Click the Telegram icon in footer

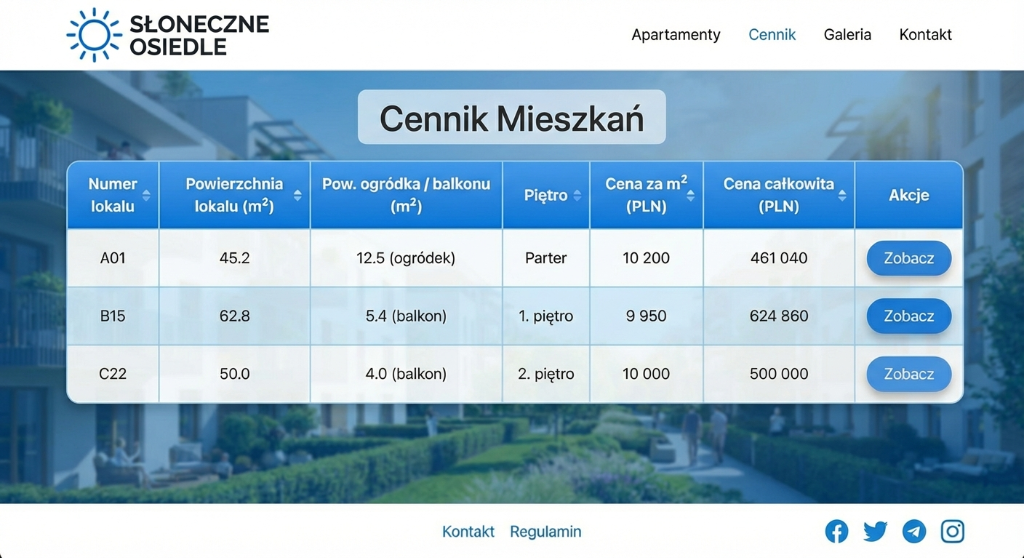tap(914, 531)
